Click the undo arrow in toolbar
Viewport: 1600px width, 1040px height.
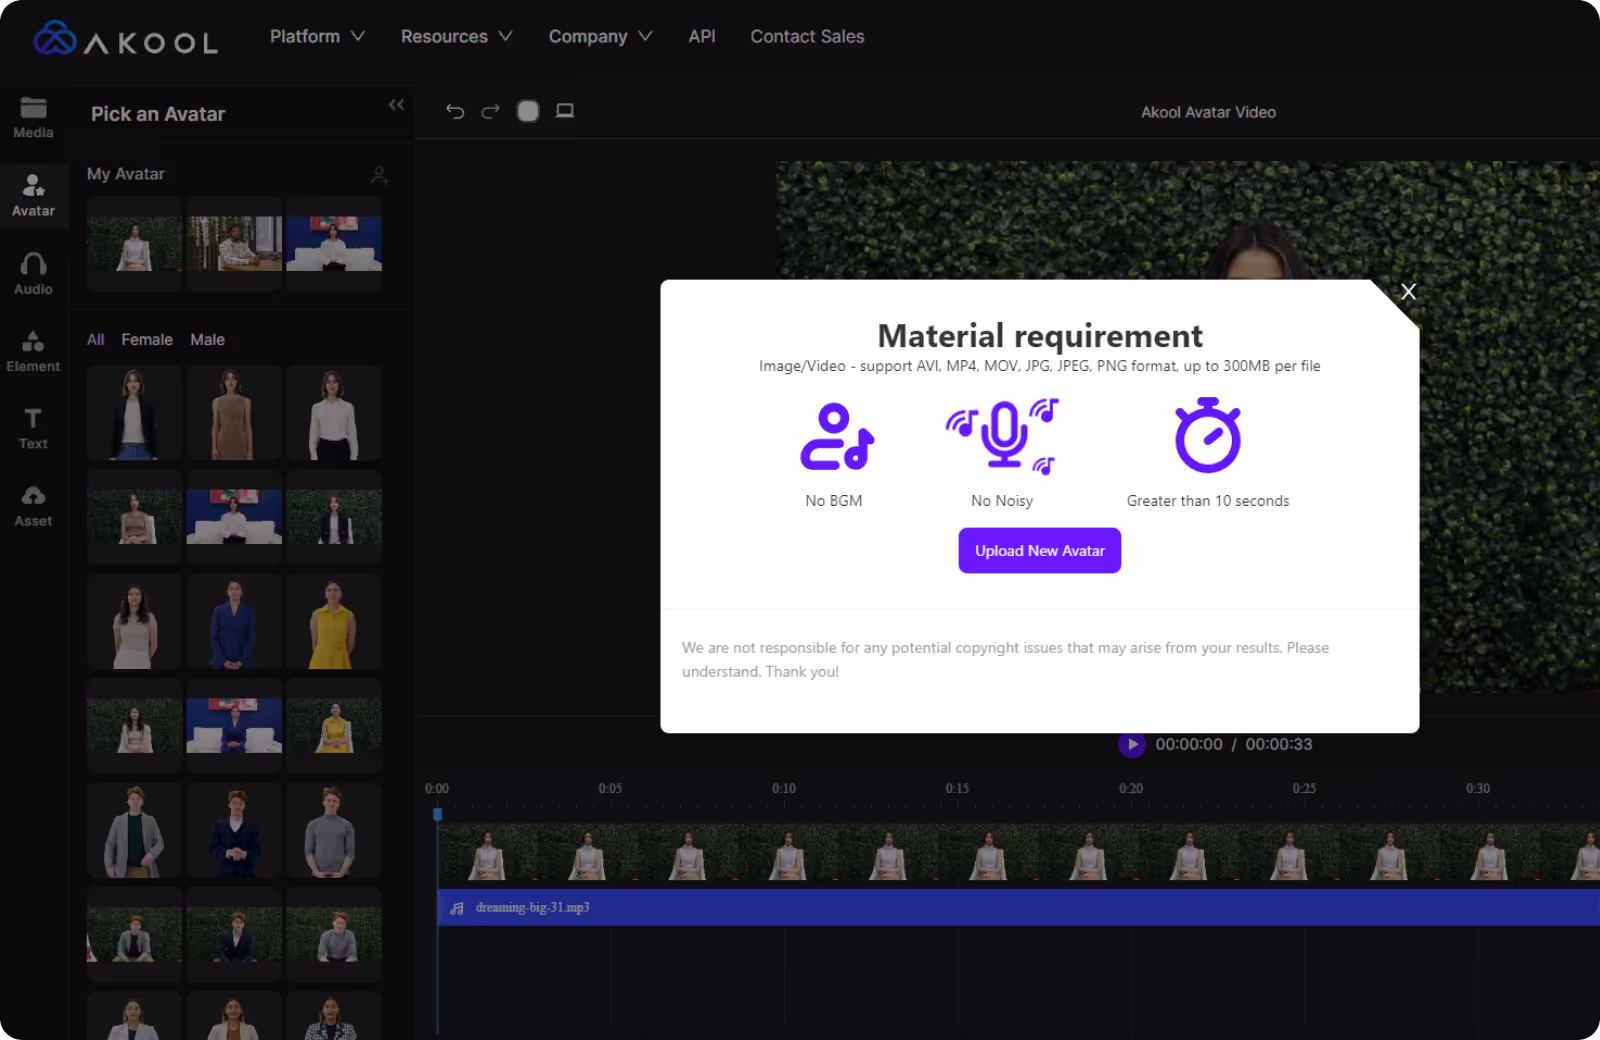[455, 111]
